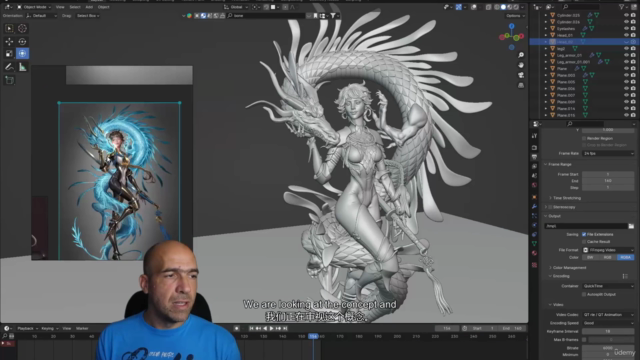Open the Modifiers wrench properties tab
This screenshot has height=360, width=640.
(x=534, y=206)
